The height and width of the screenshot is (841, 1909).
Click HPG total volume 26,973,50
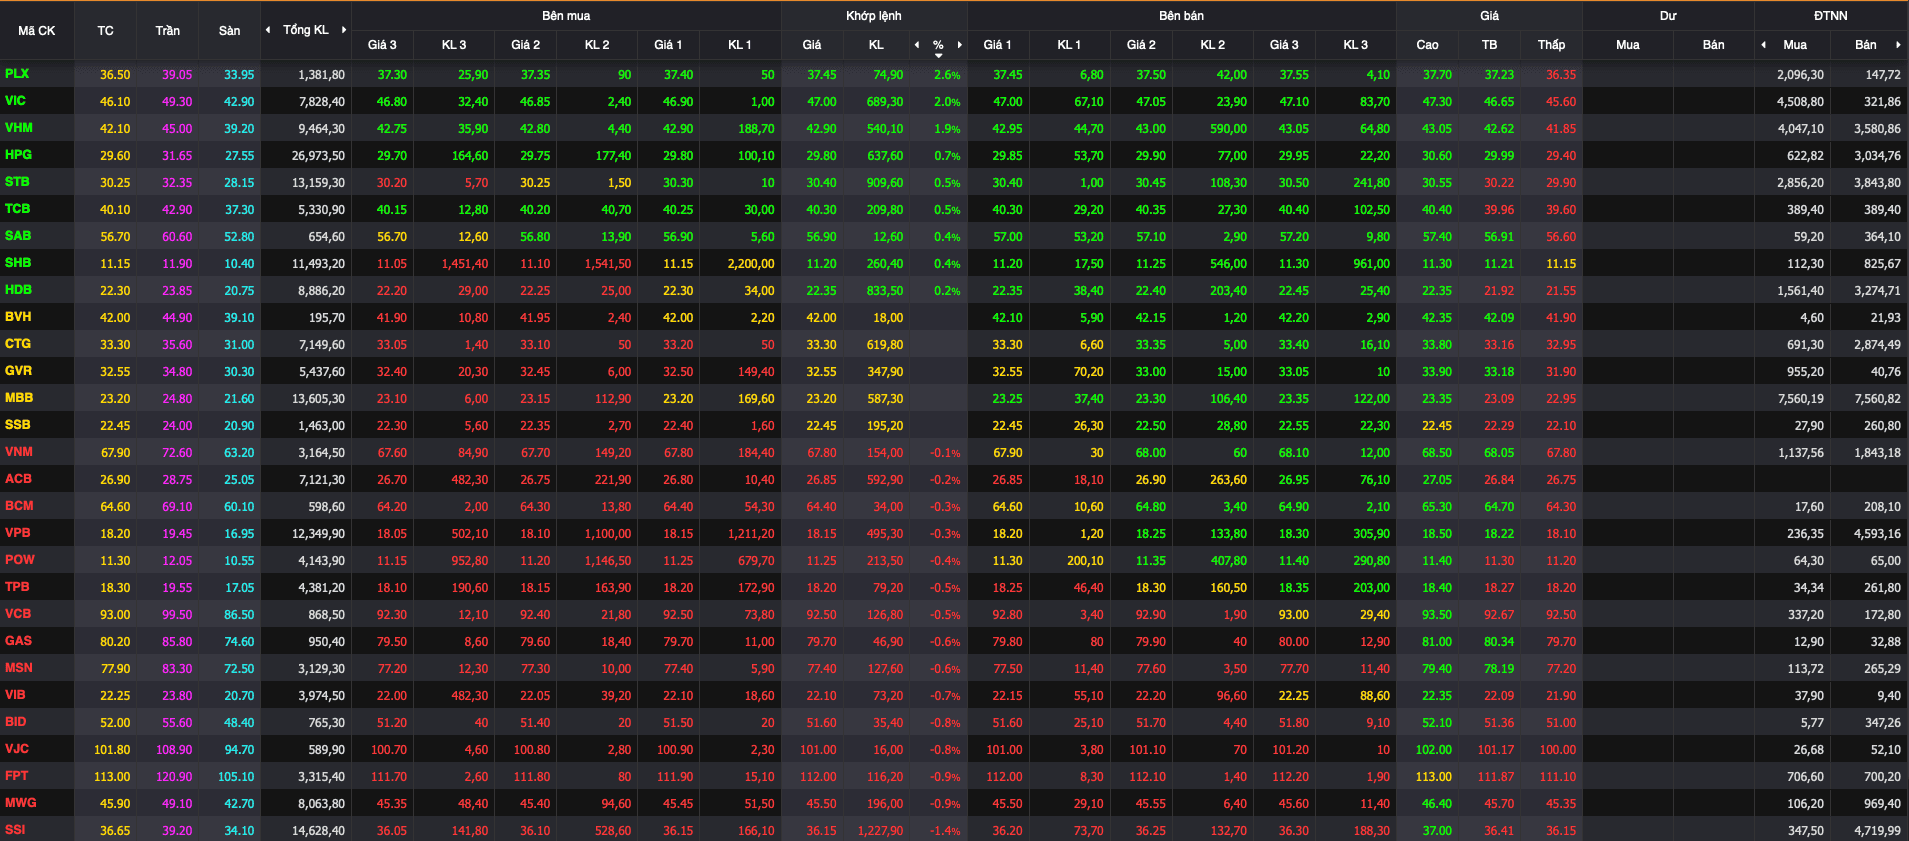click(318, 156)
